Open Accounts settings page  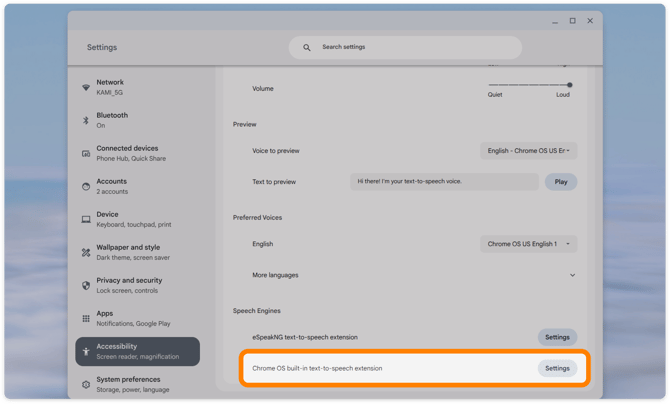point(138,186)
